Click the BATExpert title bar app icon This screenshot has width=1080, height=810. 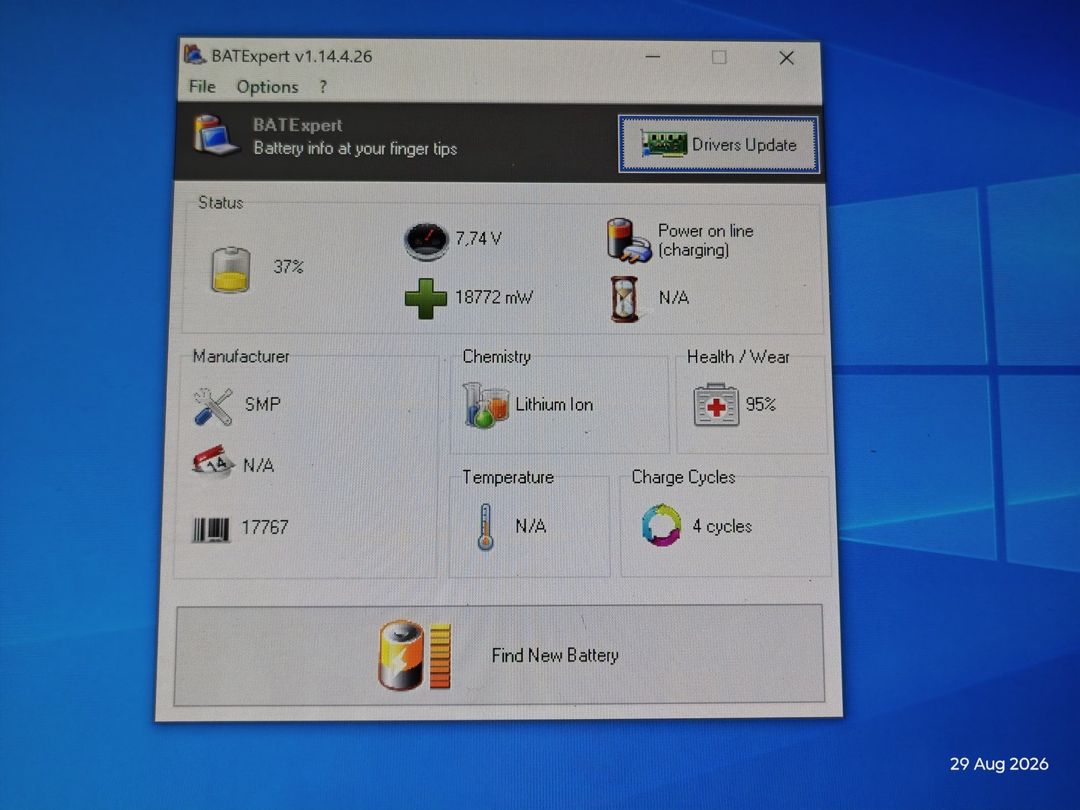[x=195, y=55]
